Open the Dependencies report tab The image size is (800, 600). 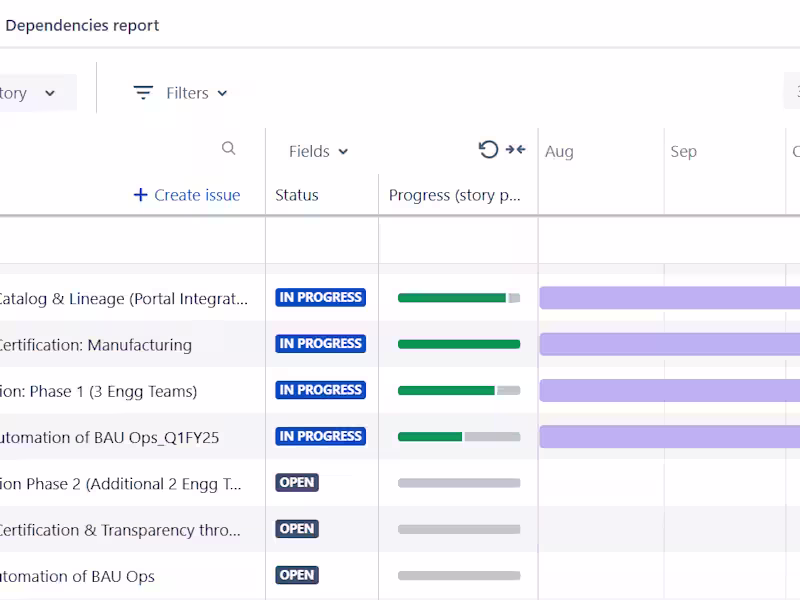pyautogui.click(x=82, y=26)
